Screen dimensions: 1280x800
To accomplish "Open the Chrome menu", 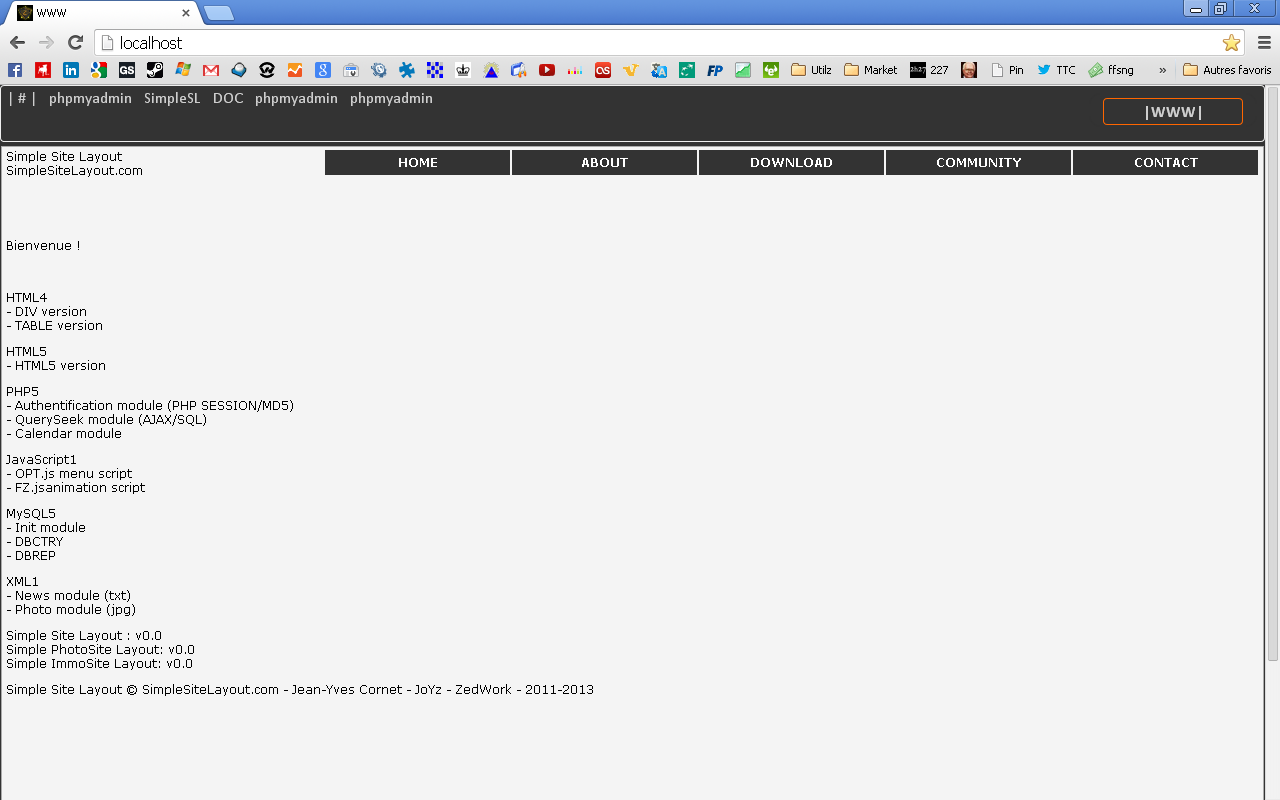I will [1263, 43].
